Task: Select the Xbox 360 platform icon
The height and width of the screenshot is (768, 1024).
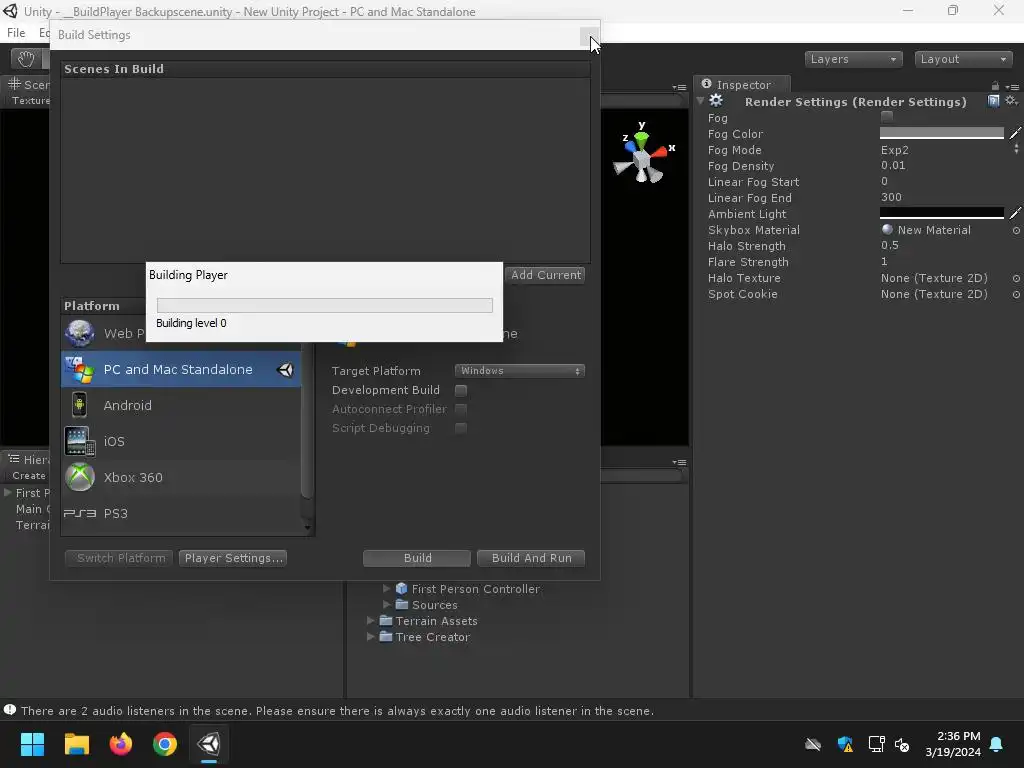Action: click(80, 477)
